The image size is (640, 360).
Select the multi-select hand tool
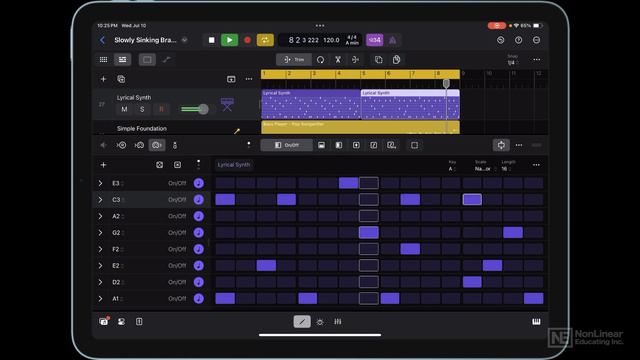(396, 60)
